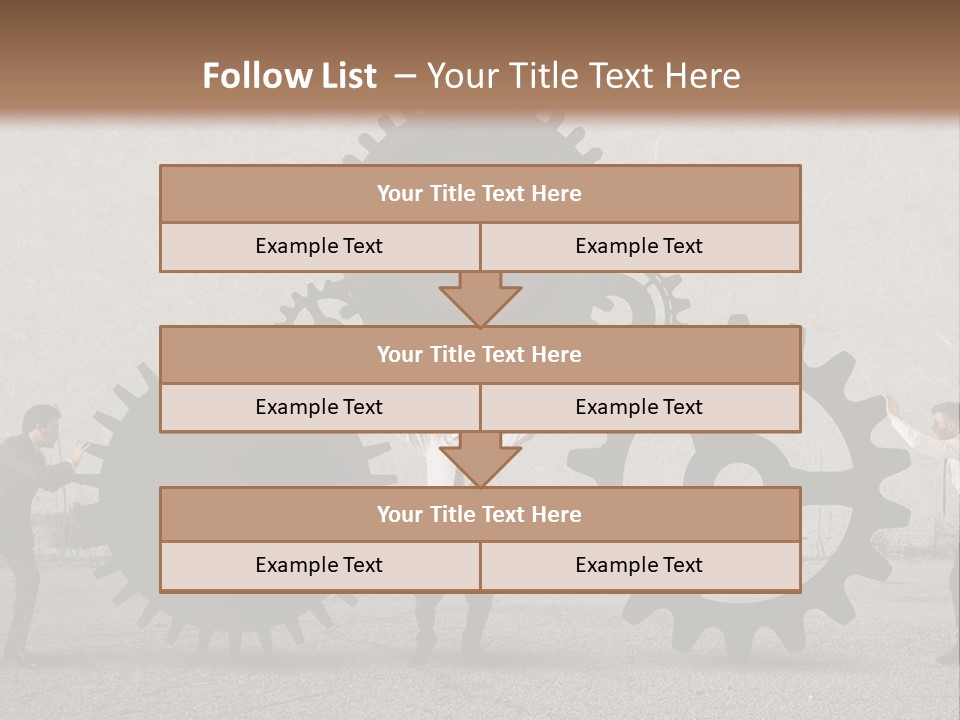This screenshot has width=960, height=720.
Task: Click the small gear between the top and middle blocks
Action: (x=312, y=304)
